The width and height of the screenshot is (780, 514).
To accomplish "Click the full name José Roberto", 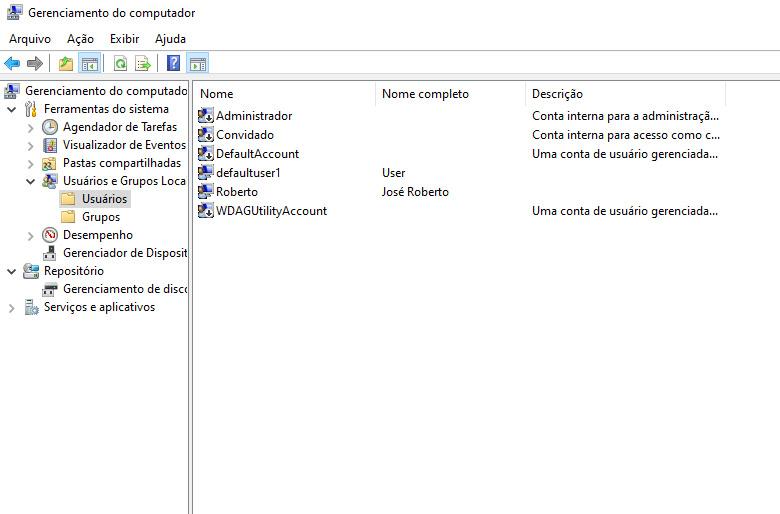I will coord(415,191).
